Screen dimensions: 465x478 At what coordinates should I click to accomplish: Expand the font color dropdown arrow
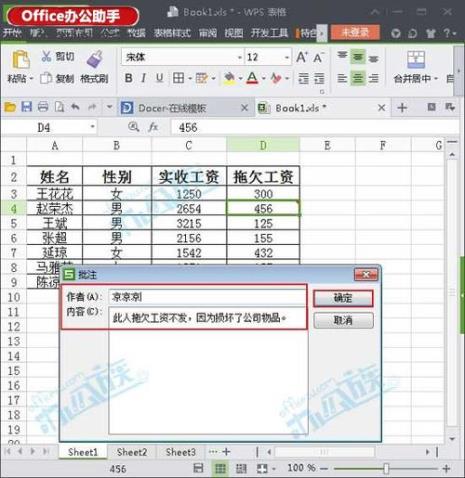point(264,79)
